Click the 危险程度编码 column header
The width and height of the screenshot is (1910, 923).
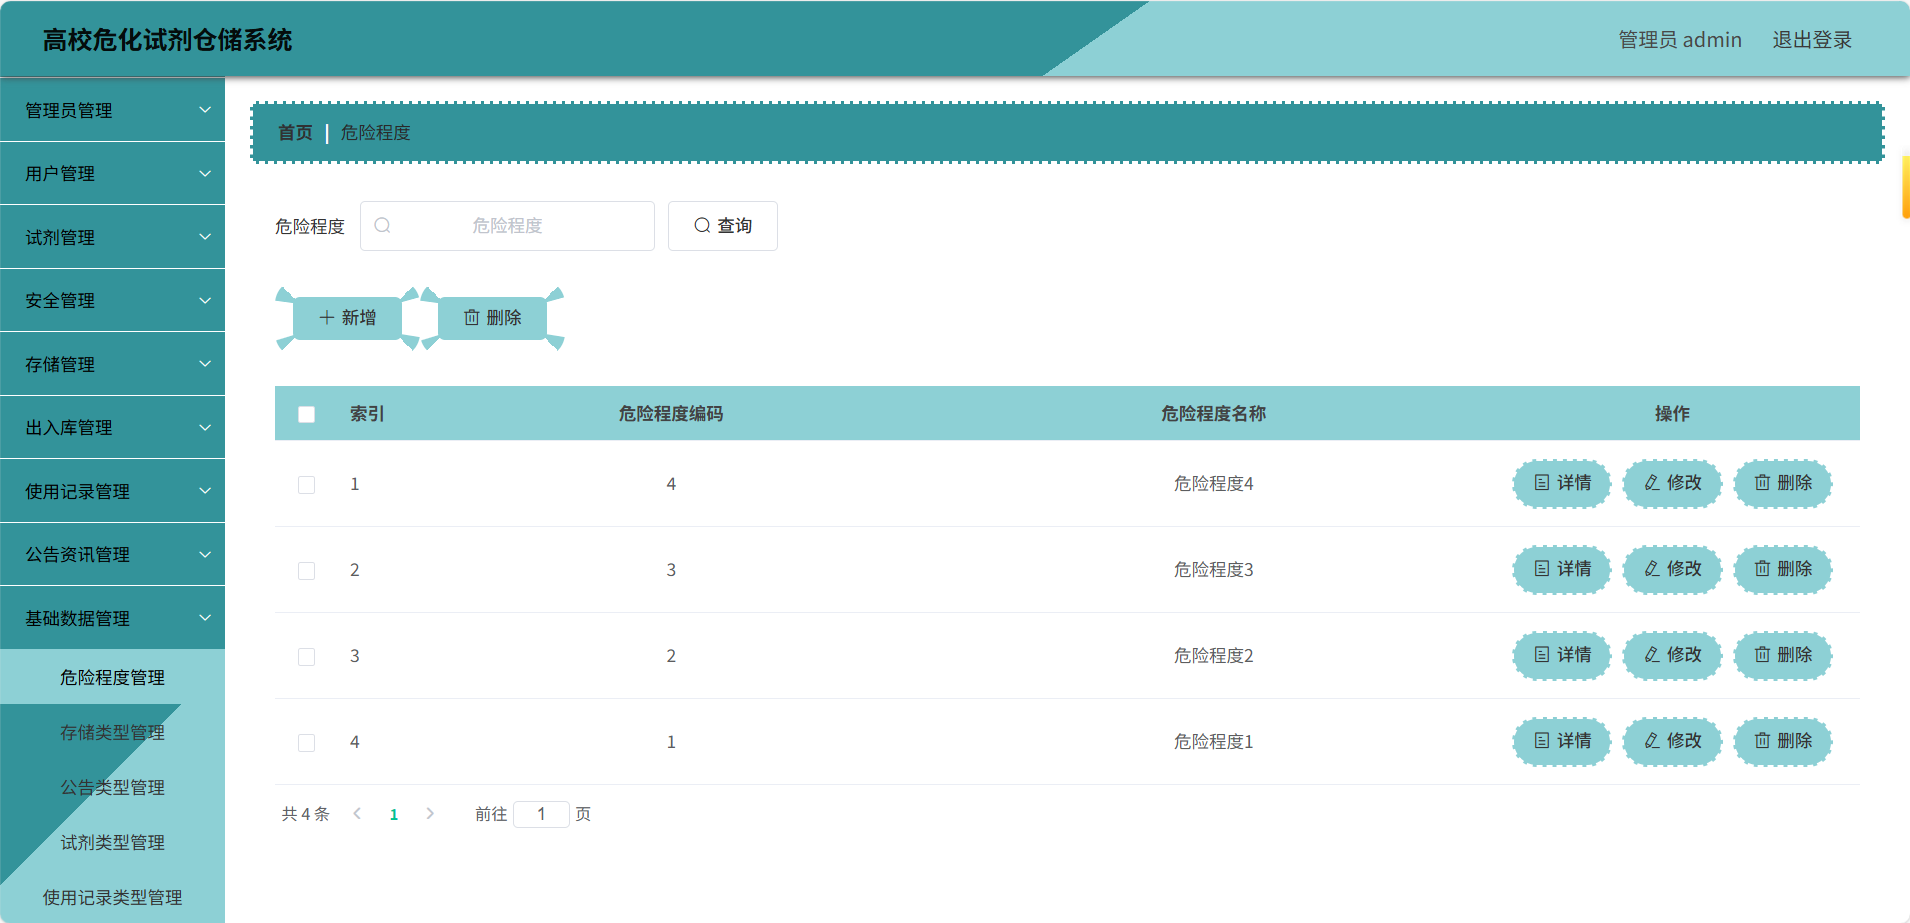point(671,413)
